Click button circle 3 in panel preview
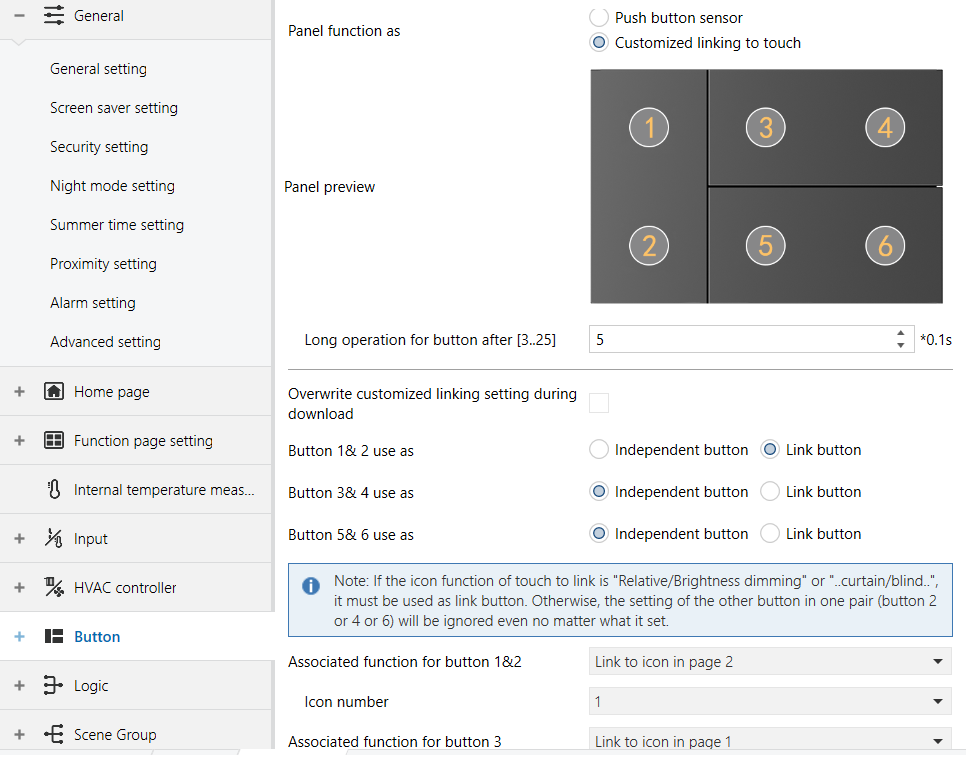The width and height of the screenshot is (966, 760). (765, 127)
